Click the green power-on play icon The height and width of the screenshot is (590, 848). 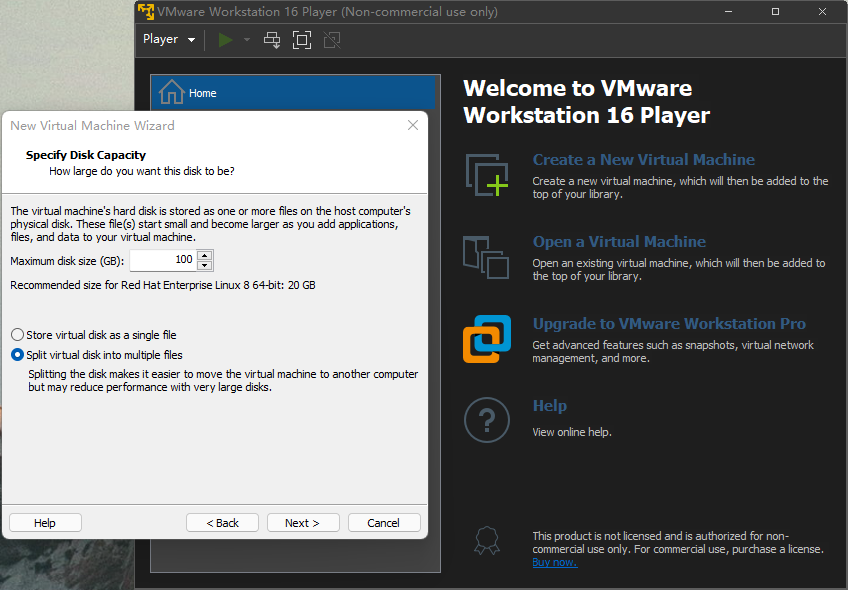click(226, 39)
